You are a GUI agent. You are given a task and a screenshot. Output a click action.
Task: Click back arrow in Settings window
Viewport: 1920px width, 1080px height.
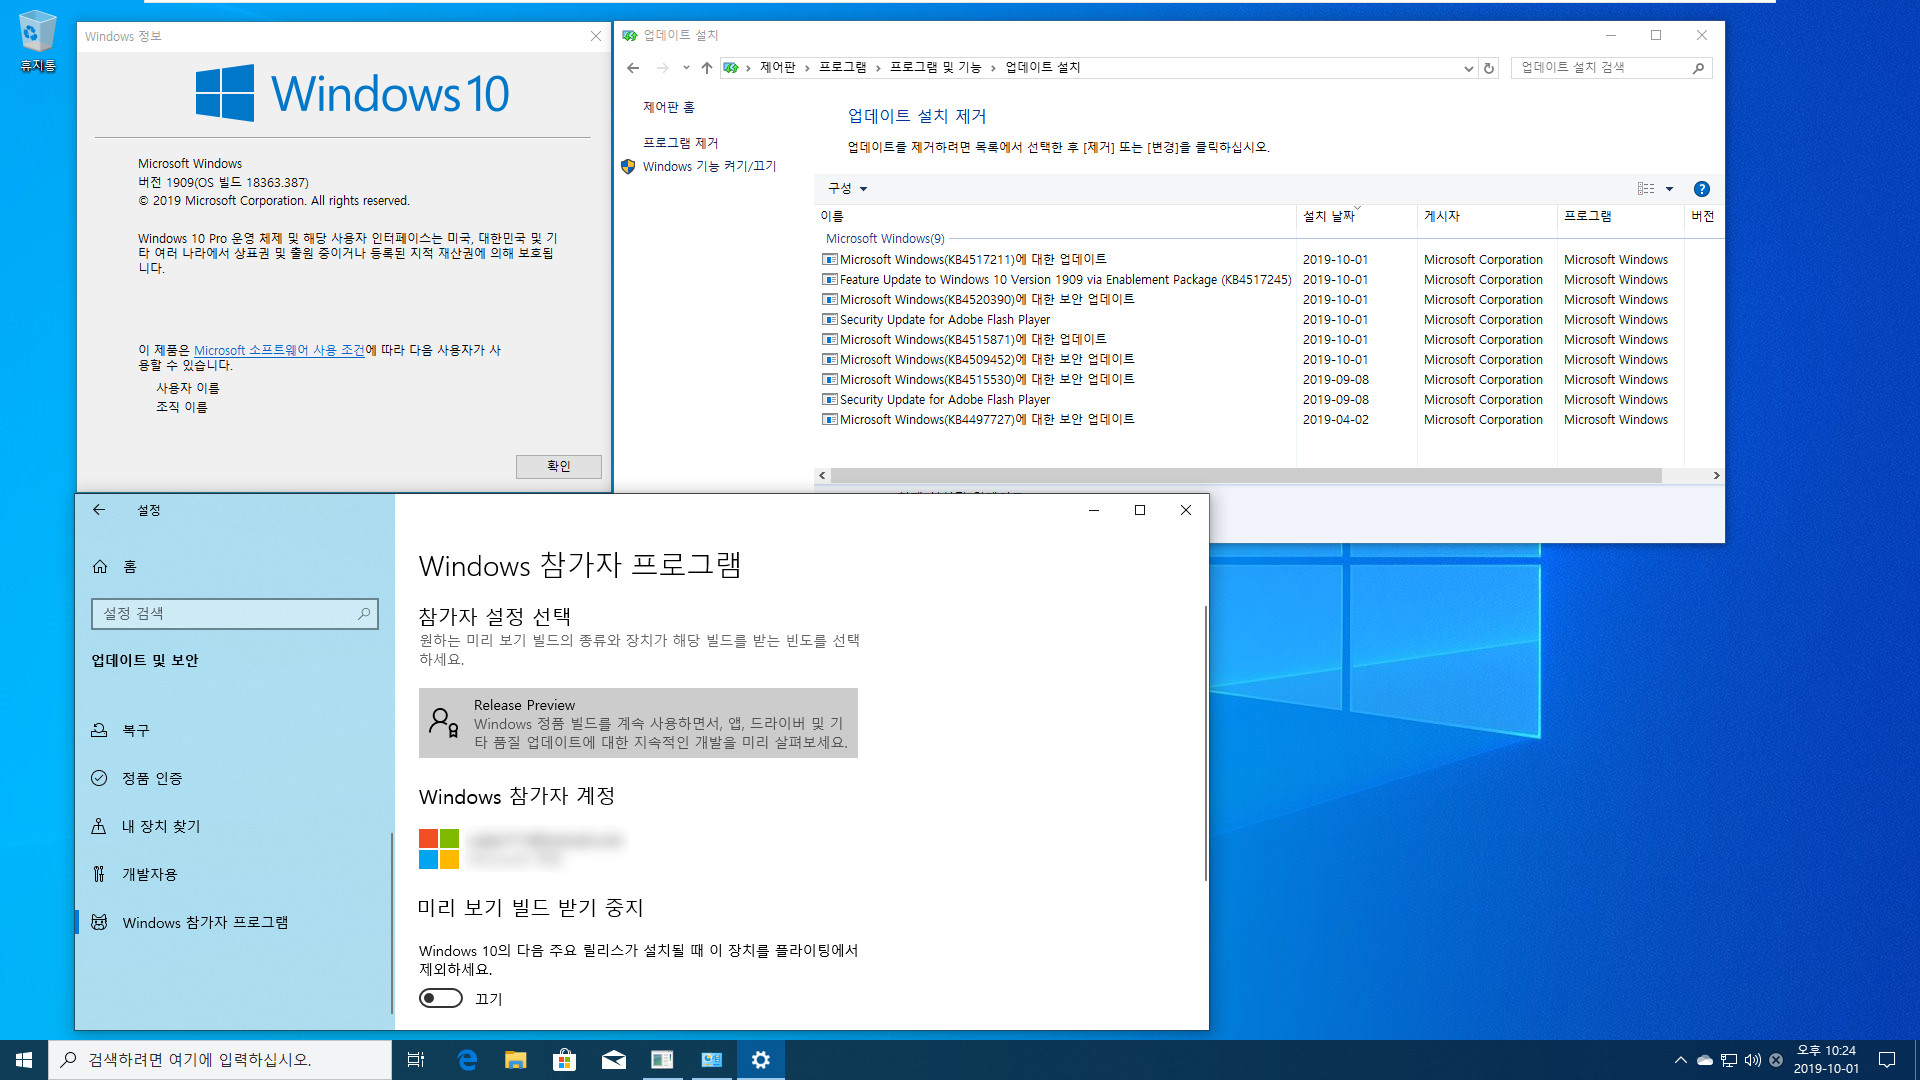(99, 510)
